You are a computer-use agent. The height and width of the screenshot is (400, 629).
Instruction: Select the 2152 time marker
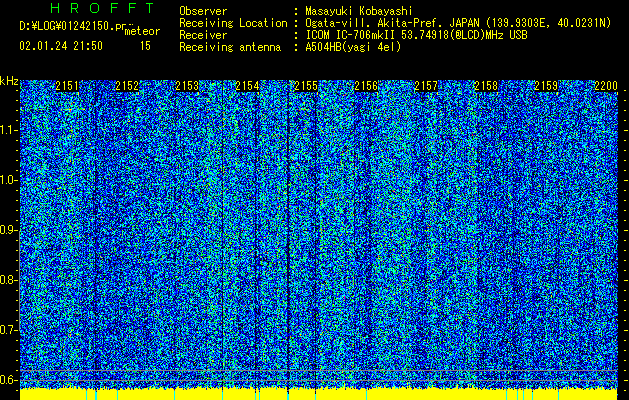pyautogui.click(x=127, y=86)
